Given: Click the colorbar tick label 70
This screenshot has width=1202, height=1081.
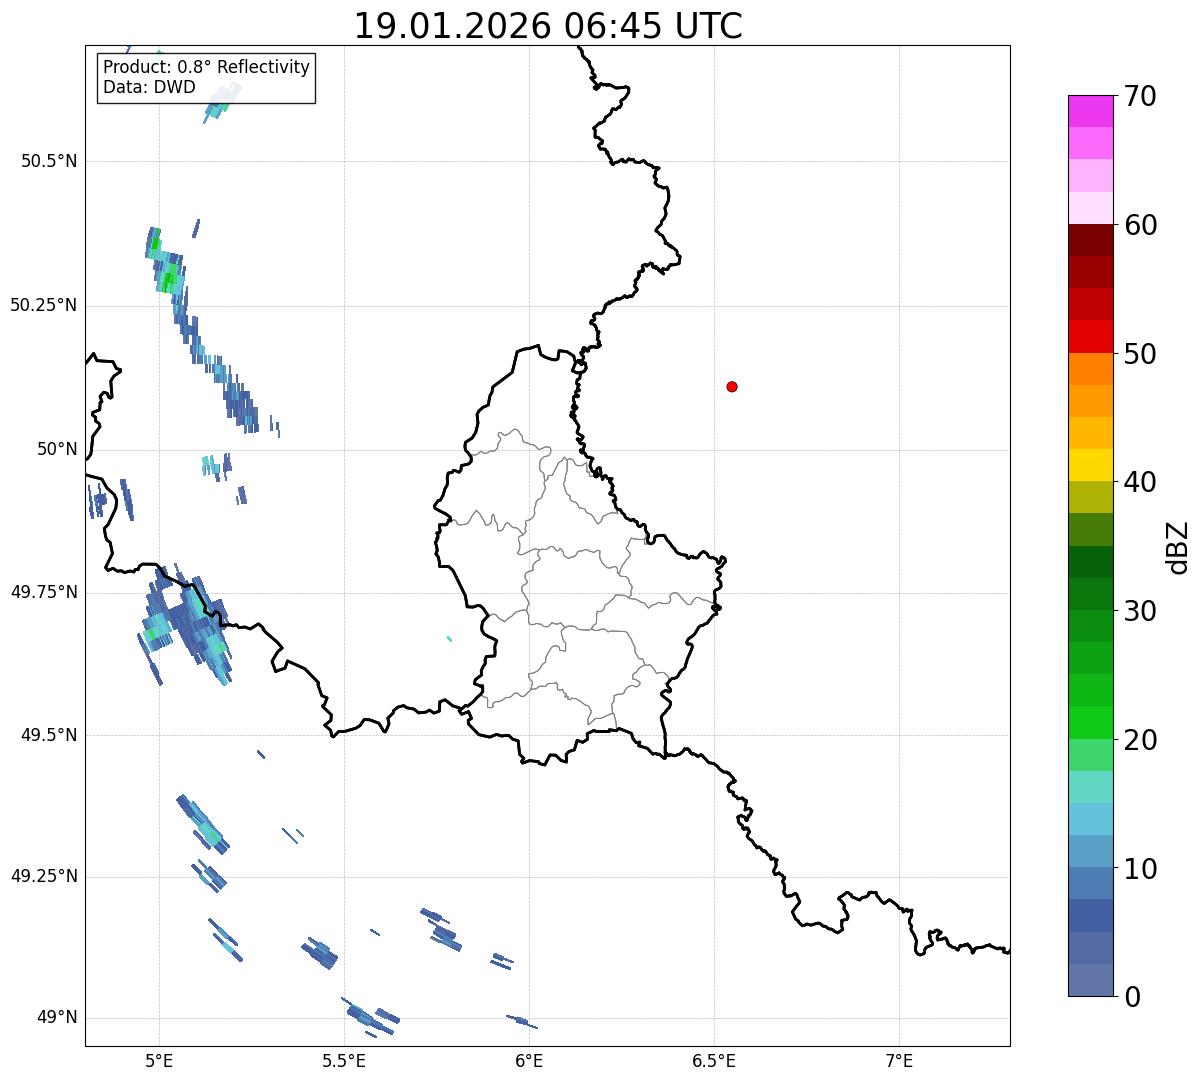Looking at the screenshot, I should tap(1140, 96).
